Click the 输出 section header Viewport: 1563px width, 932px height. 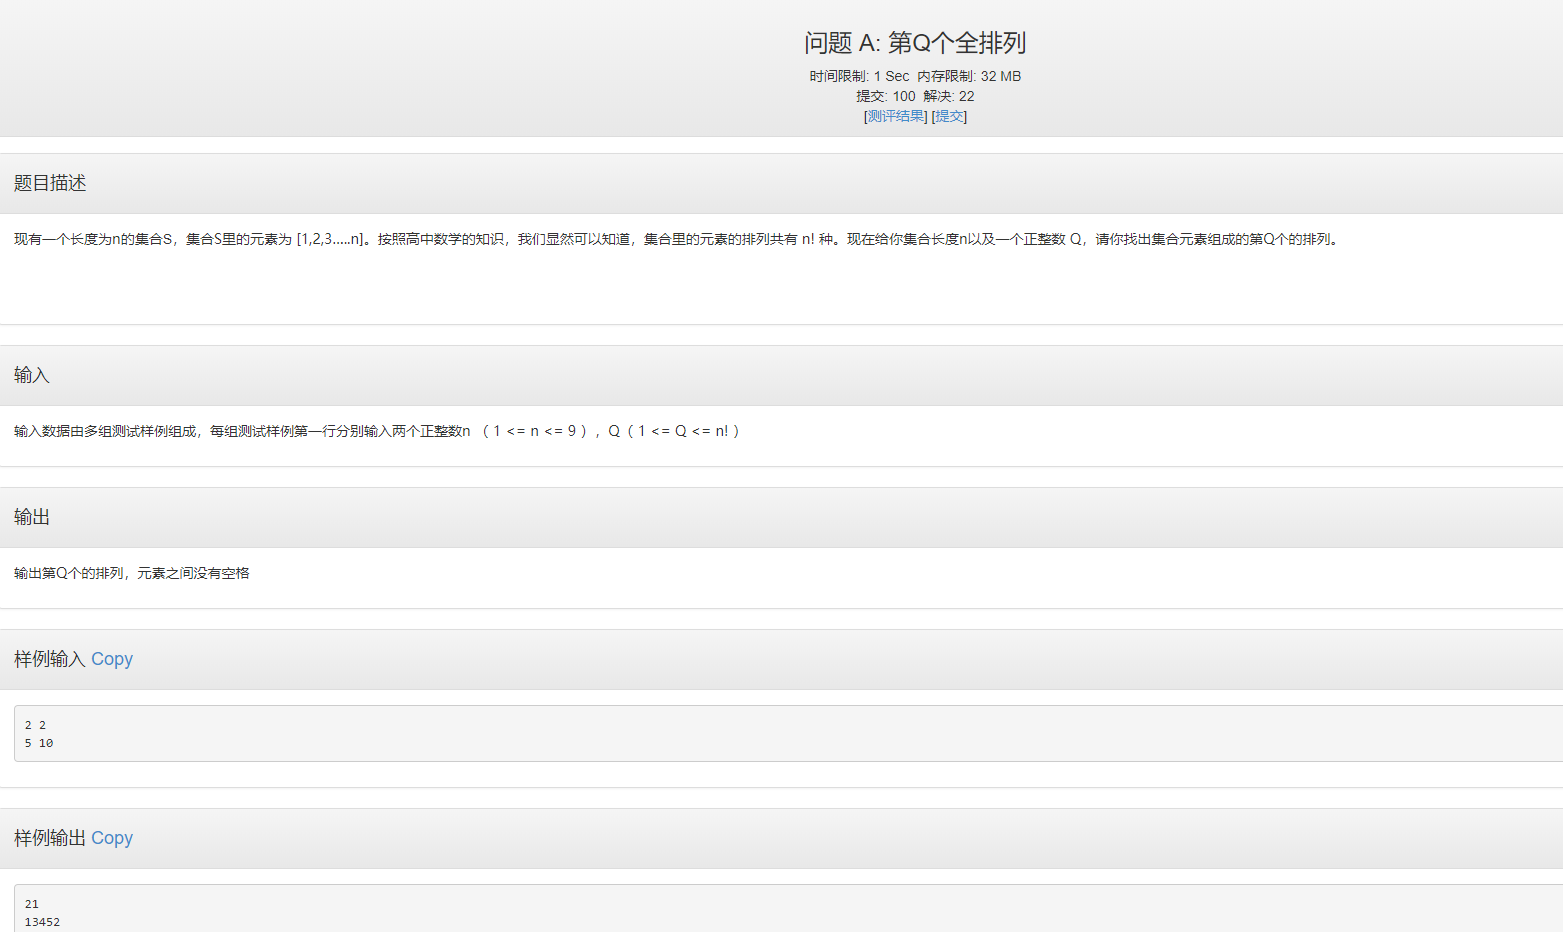point(31,518)
